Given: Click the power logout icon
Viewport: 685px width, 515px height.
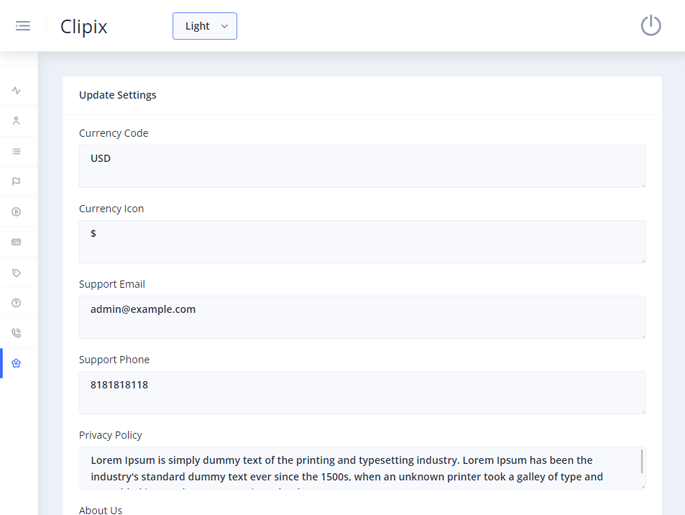Looking at the screenshot, I should coord(651,26).
